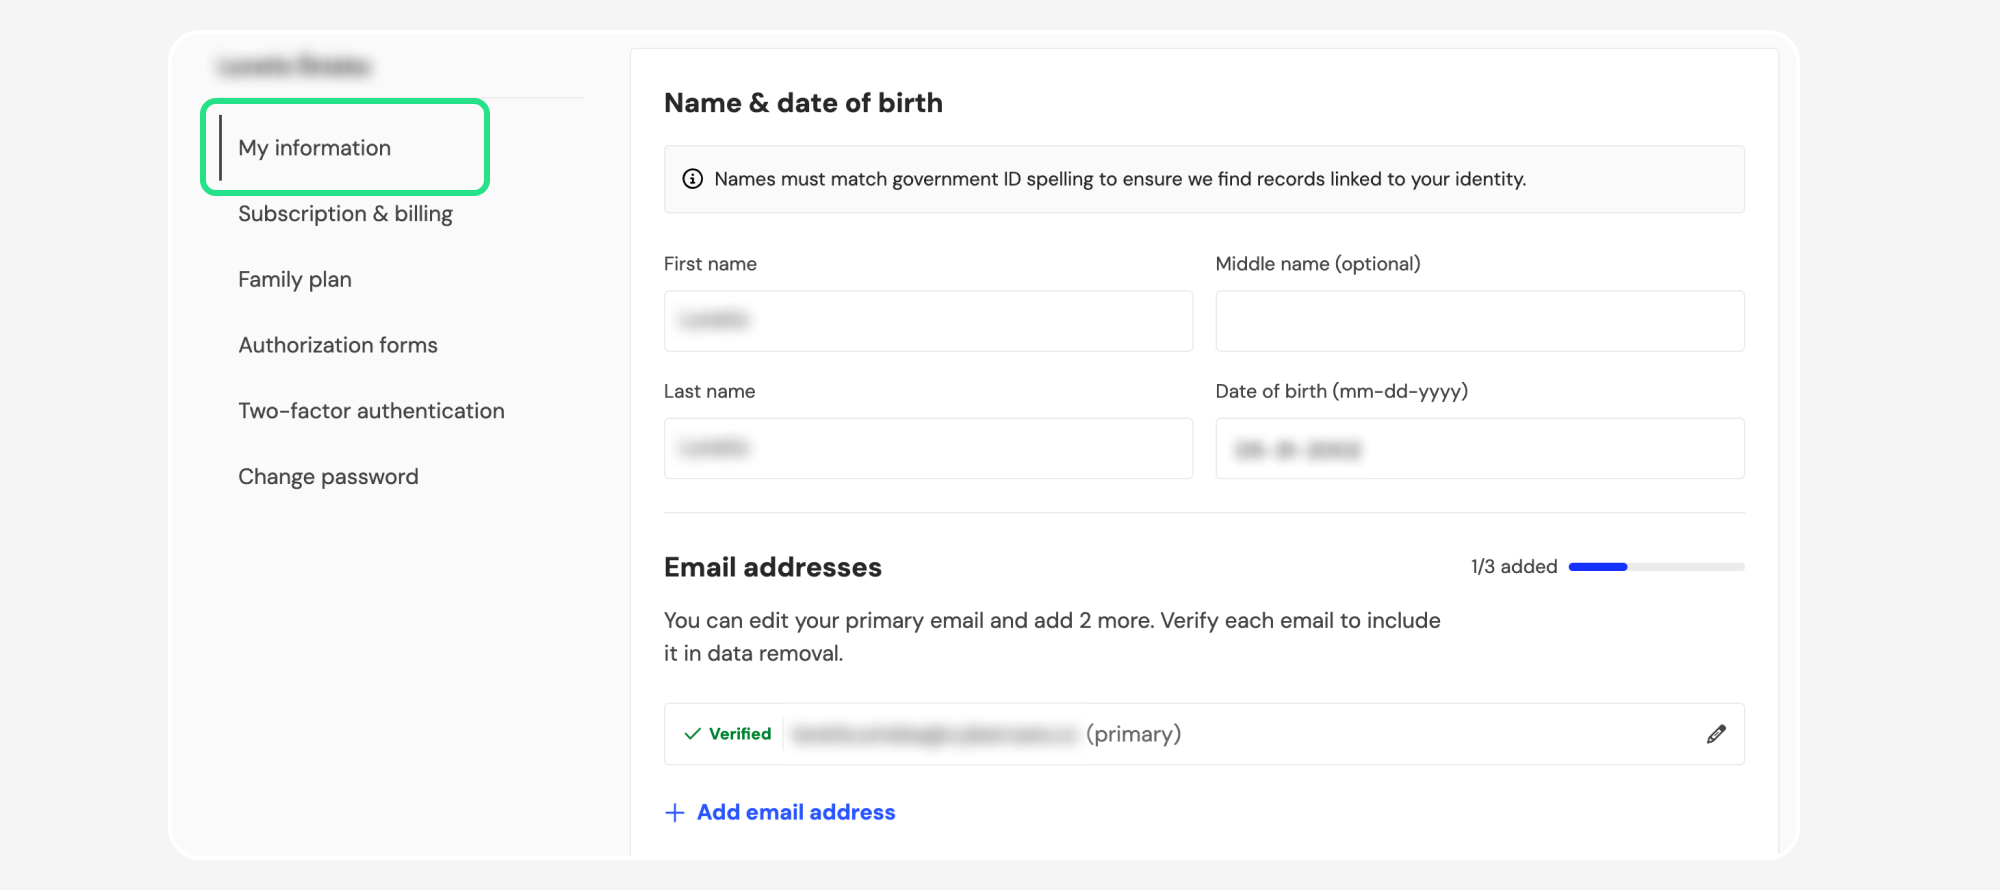The width and height of the screenshot is (2000, 890).
Task: Click the '(primary)' label in email row
Action: 1133,734
